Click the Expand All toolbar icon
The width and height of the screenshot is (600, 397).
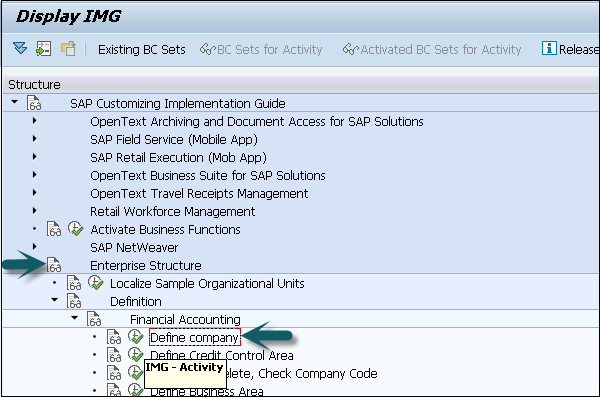pyautogui.click(x=20, y=49)
